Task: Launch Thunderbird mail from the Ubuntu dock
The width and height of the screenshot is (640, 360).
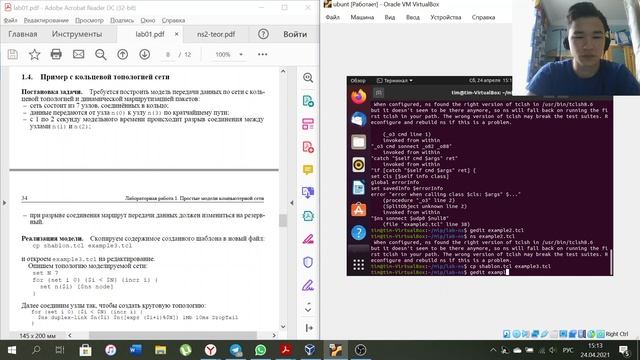Action: click(359, 119)
